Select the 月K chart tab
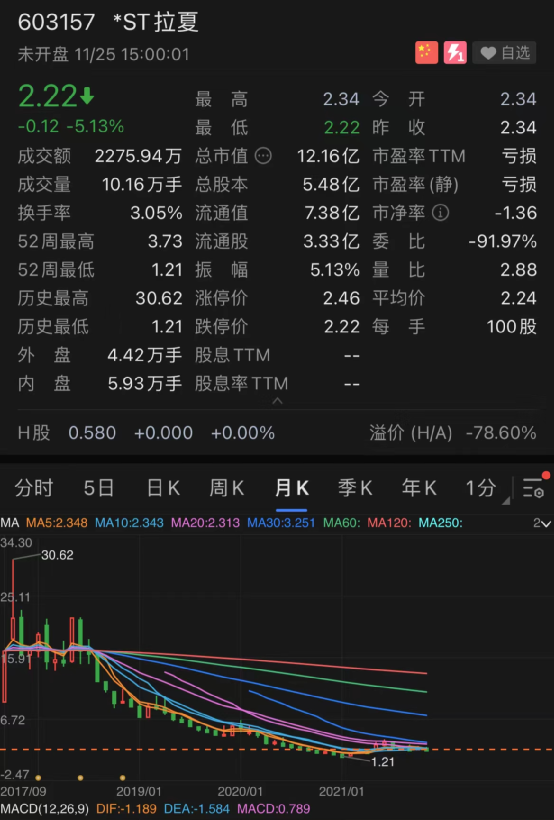 [x=291, y=488]
